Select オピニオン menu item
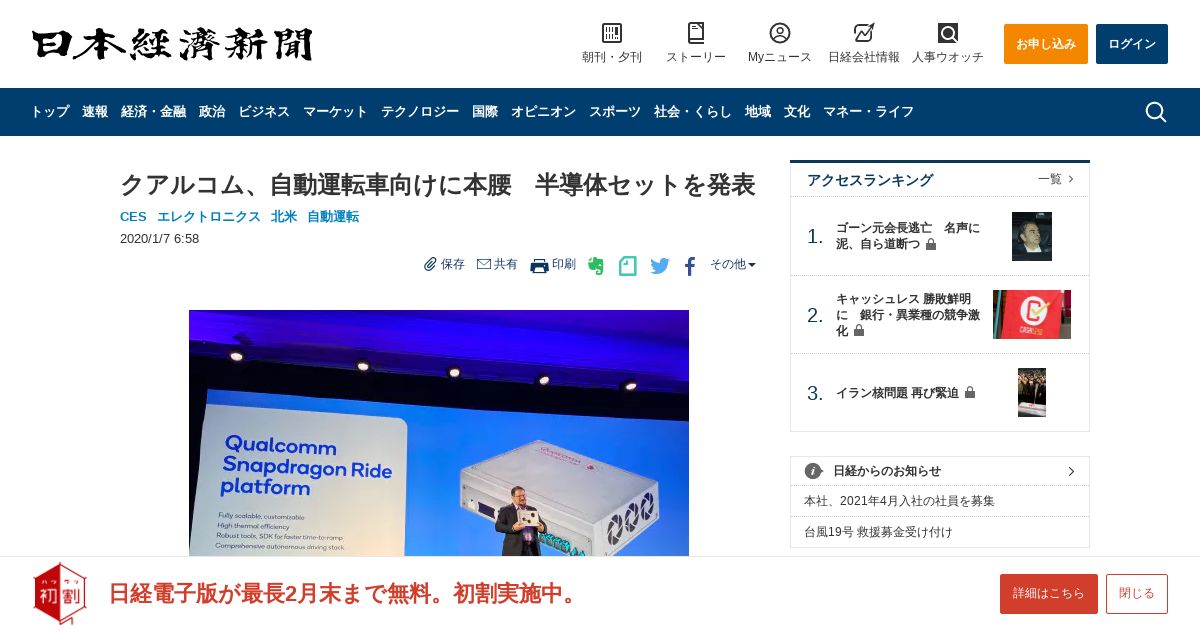1200x630 pixels. [543, 112]
